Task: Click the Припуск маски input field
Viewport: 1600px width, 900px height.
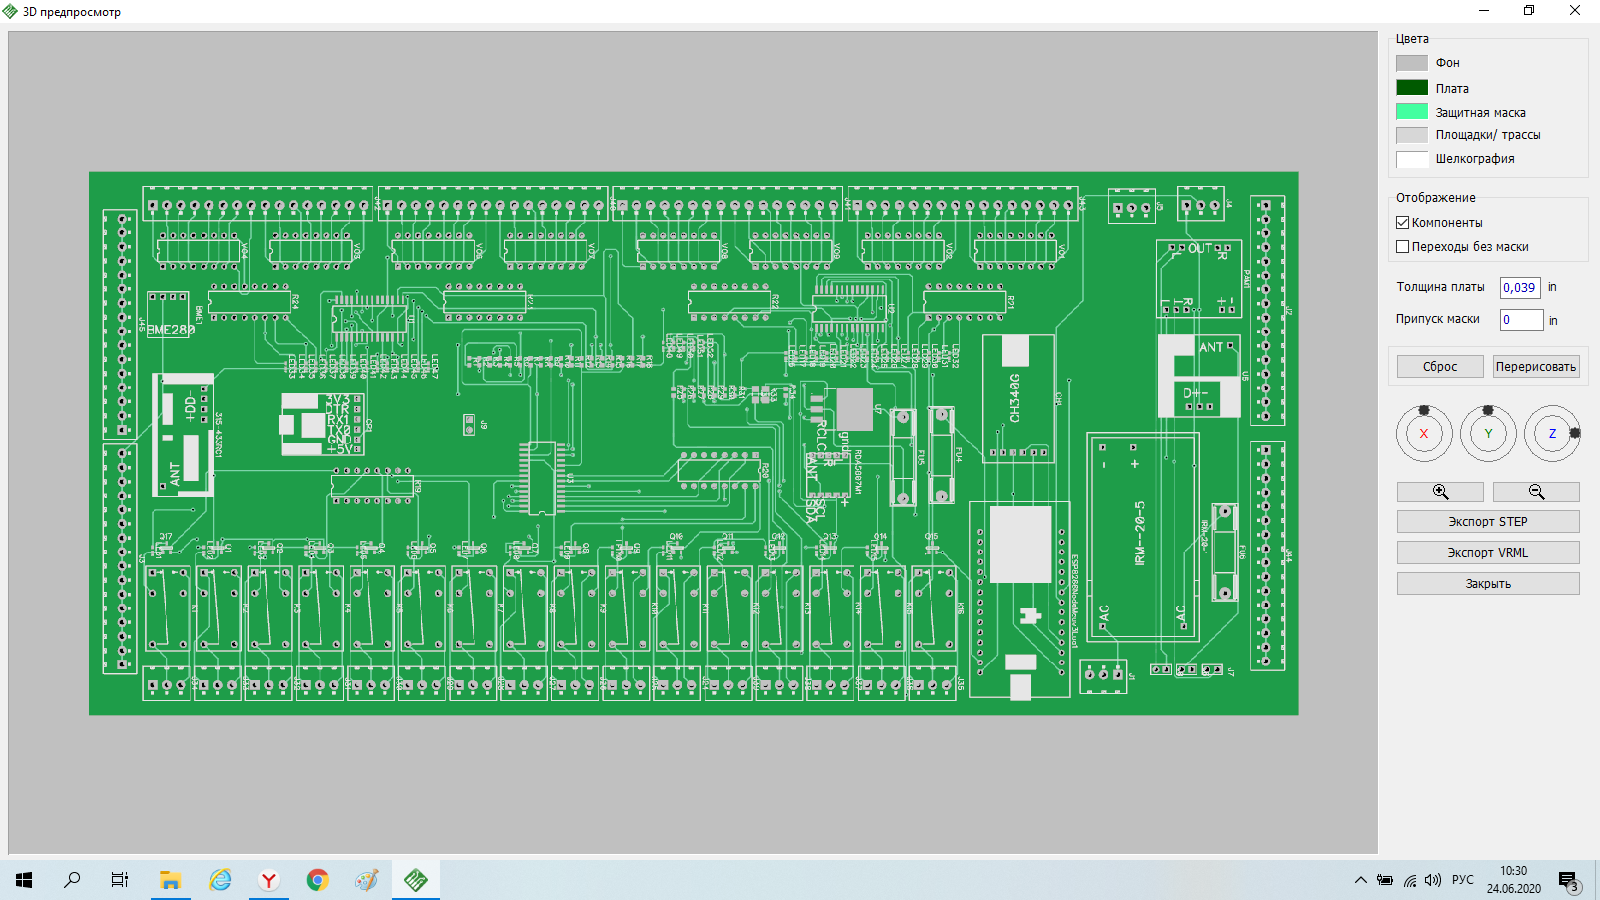Action: pos(1520,320)
